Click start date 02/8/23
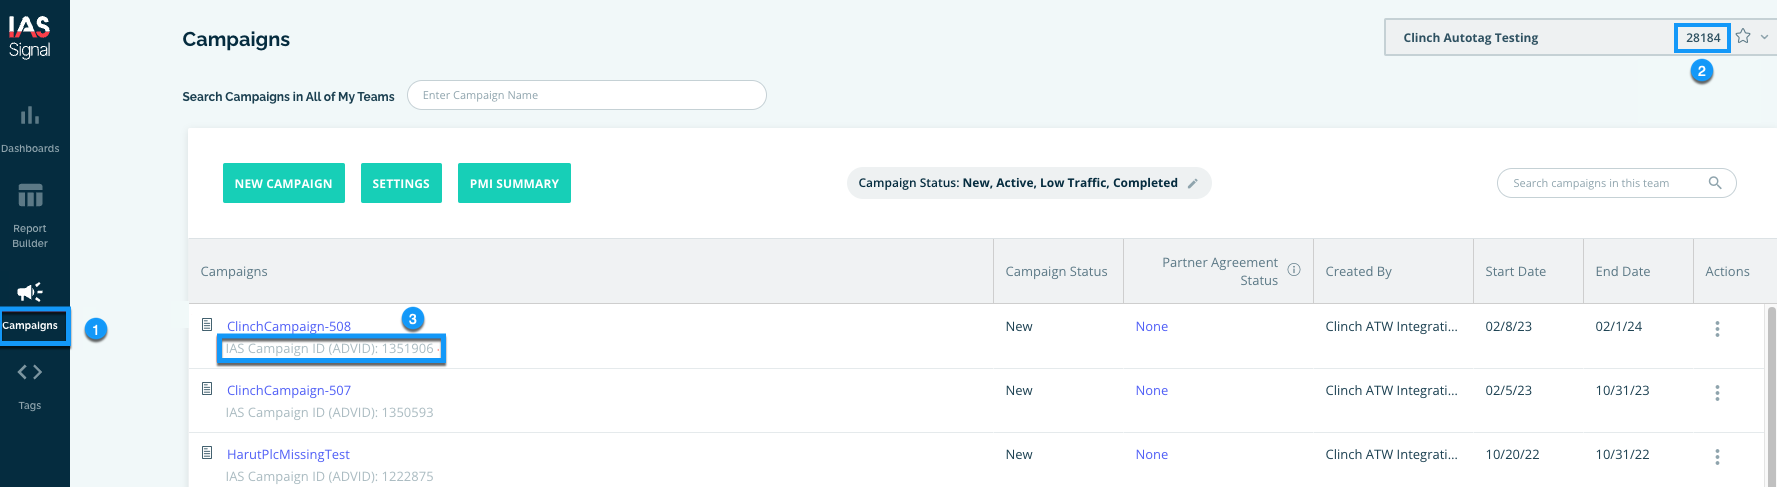Viewport: 1777px width, 487px height. point(1509,326)
